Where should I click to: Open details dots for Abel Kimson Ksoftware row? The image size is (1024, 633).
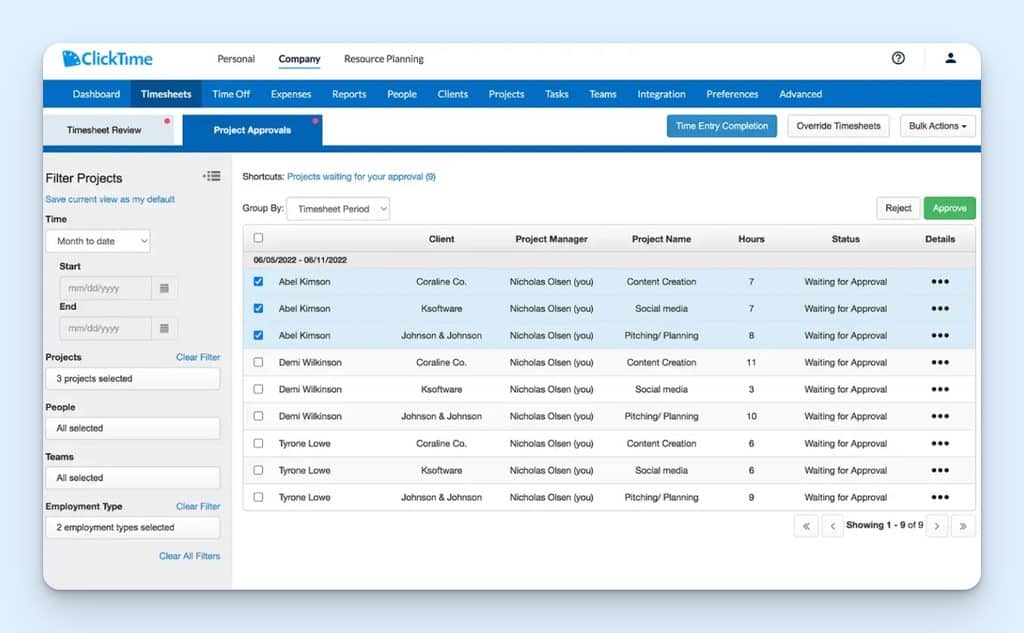[x=940, y=308]
